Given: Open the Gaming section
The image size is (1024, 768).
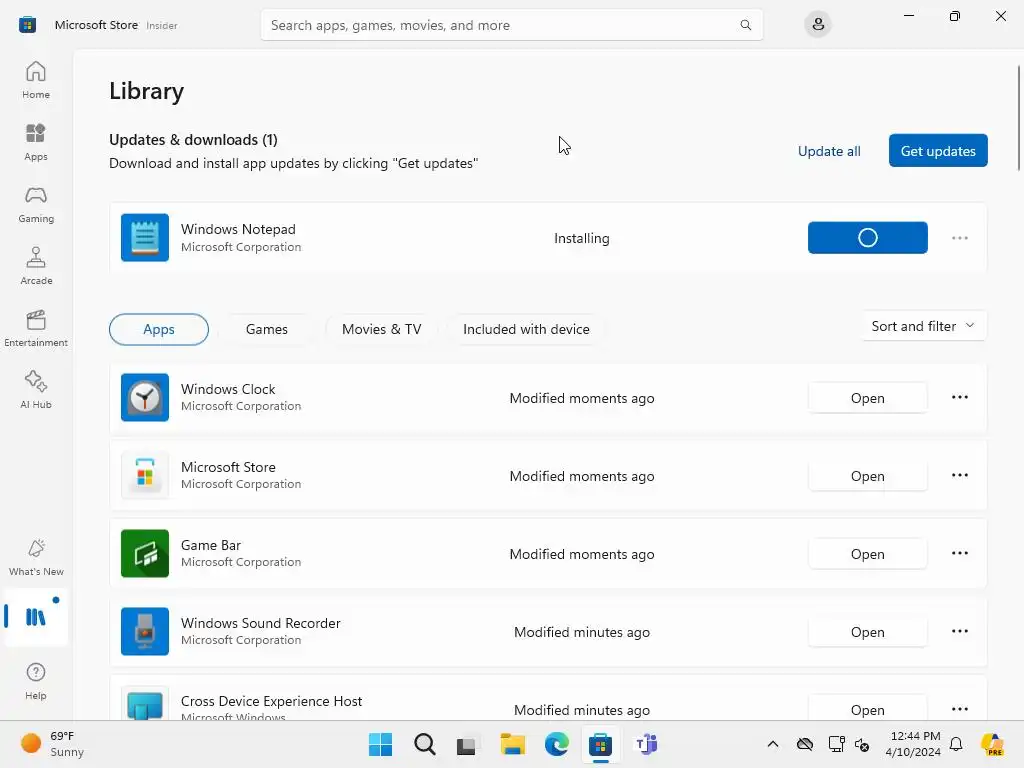Looking at the screenshot, I should (x=36, y=204).
